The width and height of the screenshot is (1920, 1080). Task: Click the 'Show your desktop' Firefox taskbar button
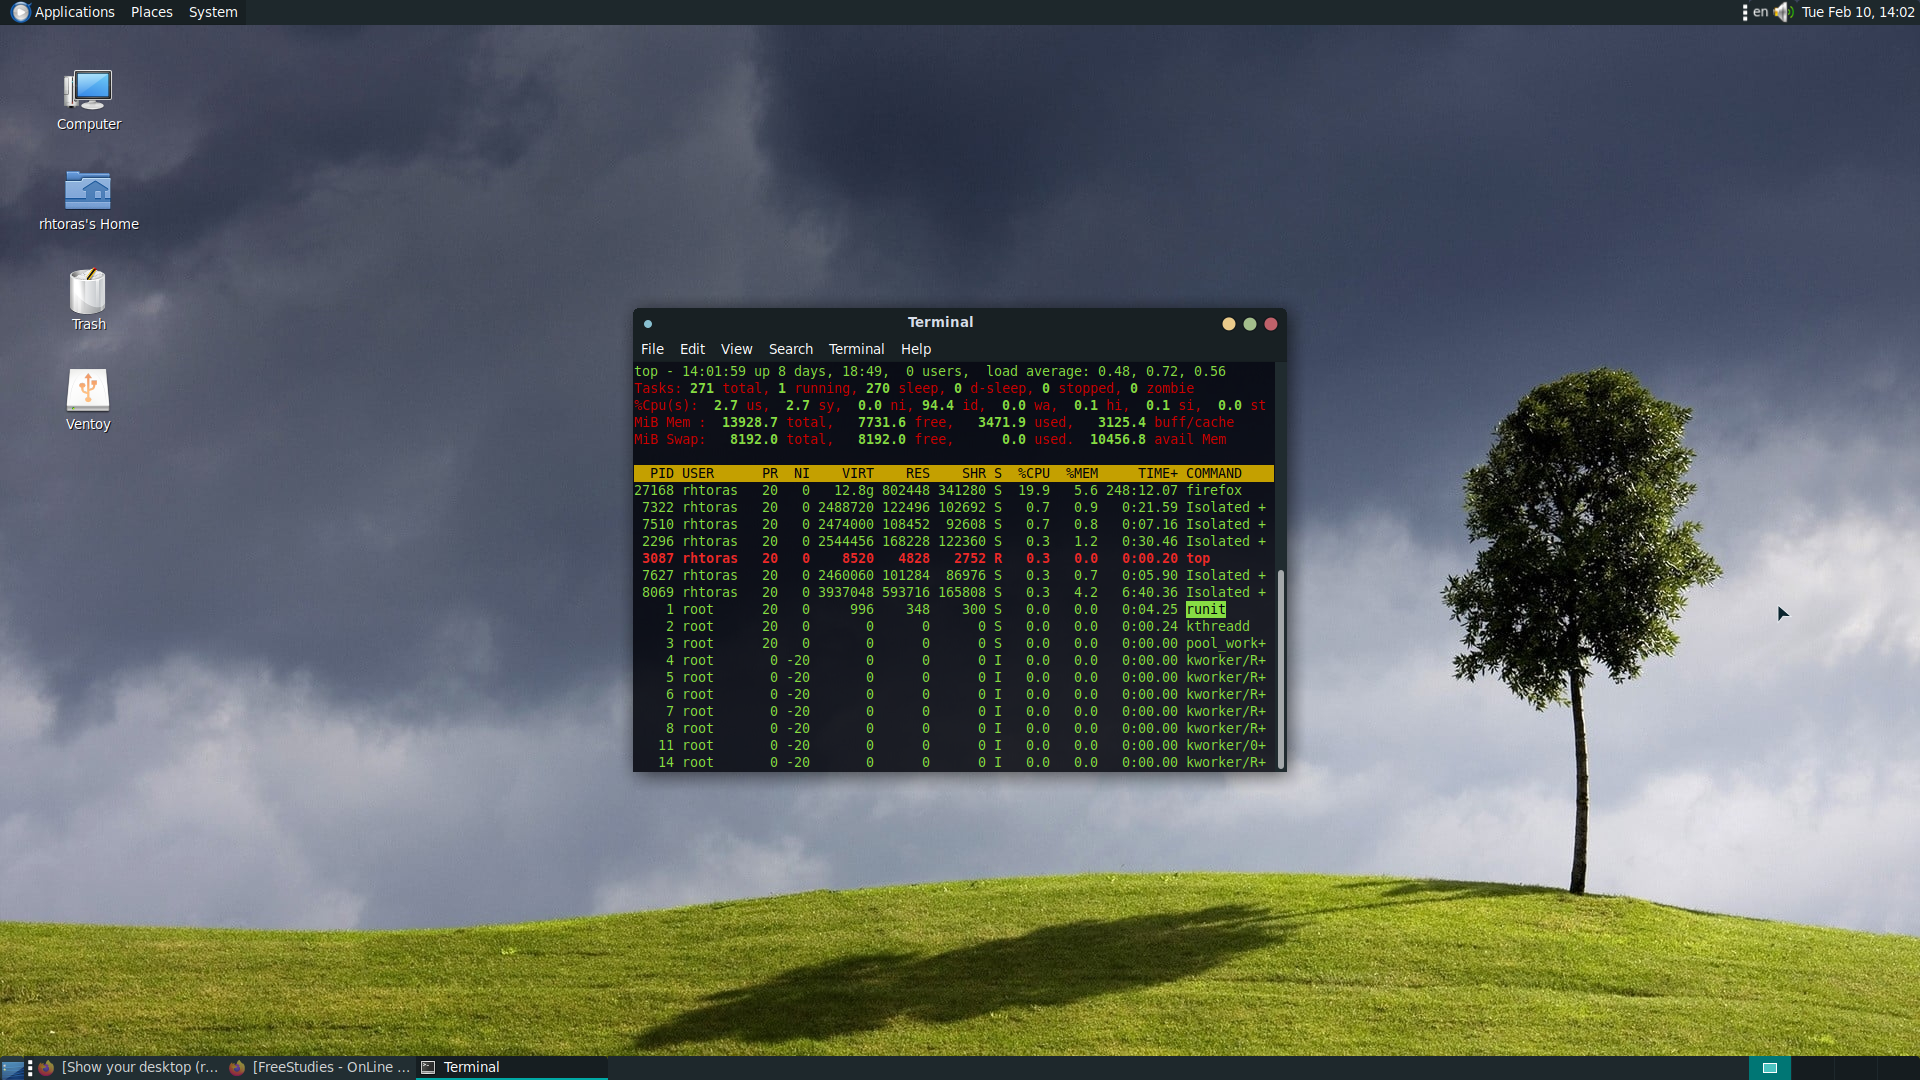[130, 1068]
